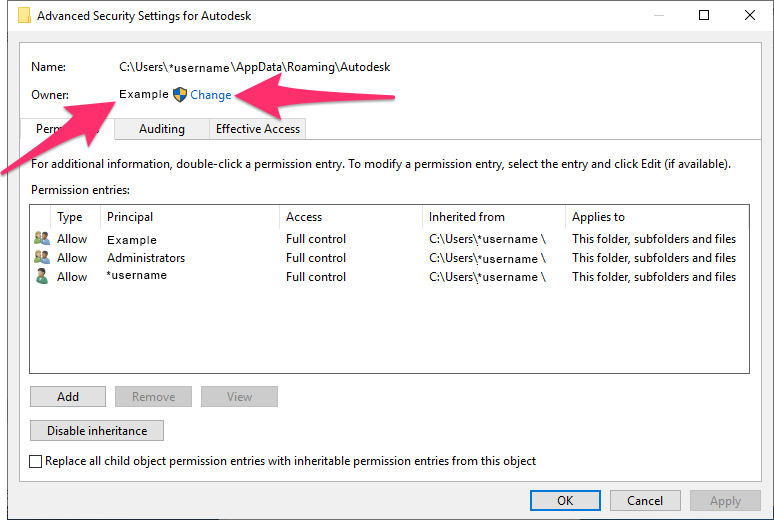The image size is (774, 520).
Task: Click Disable inheritance button
Action: click(x=97, y=431)
